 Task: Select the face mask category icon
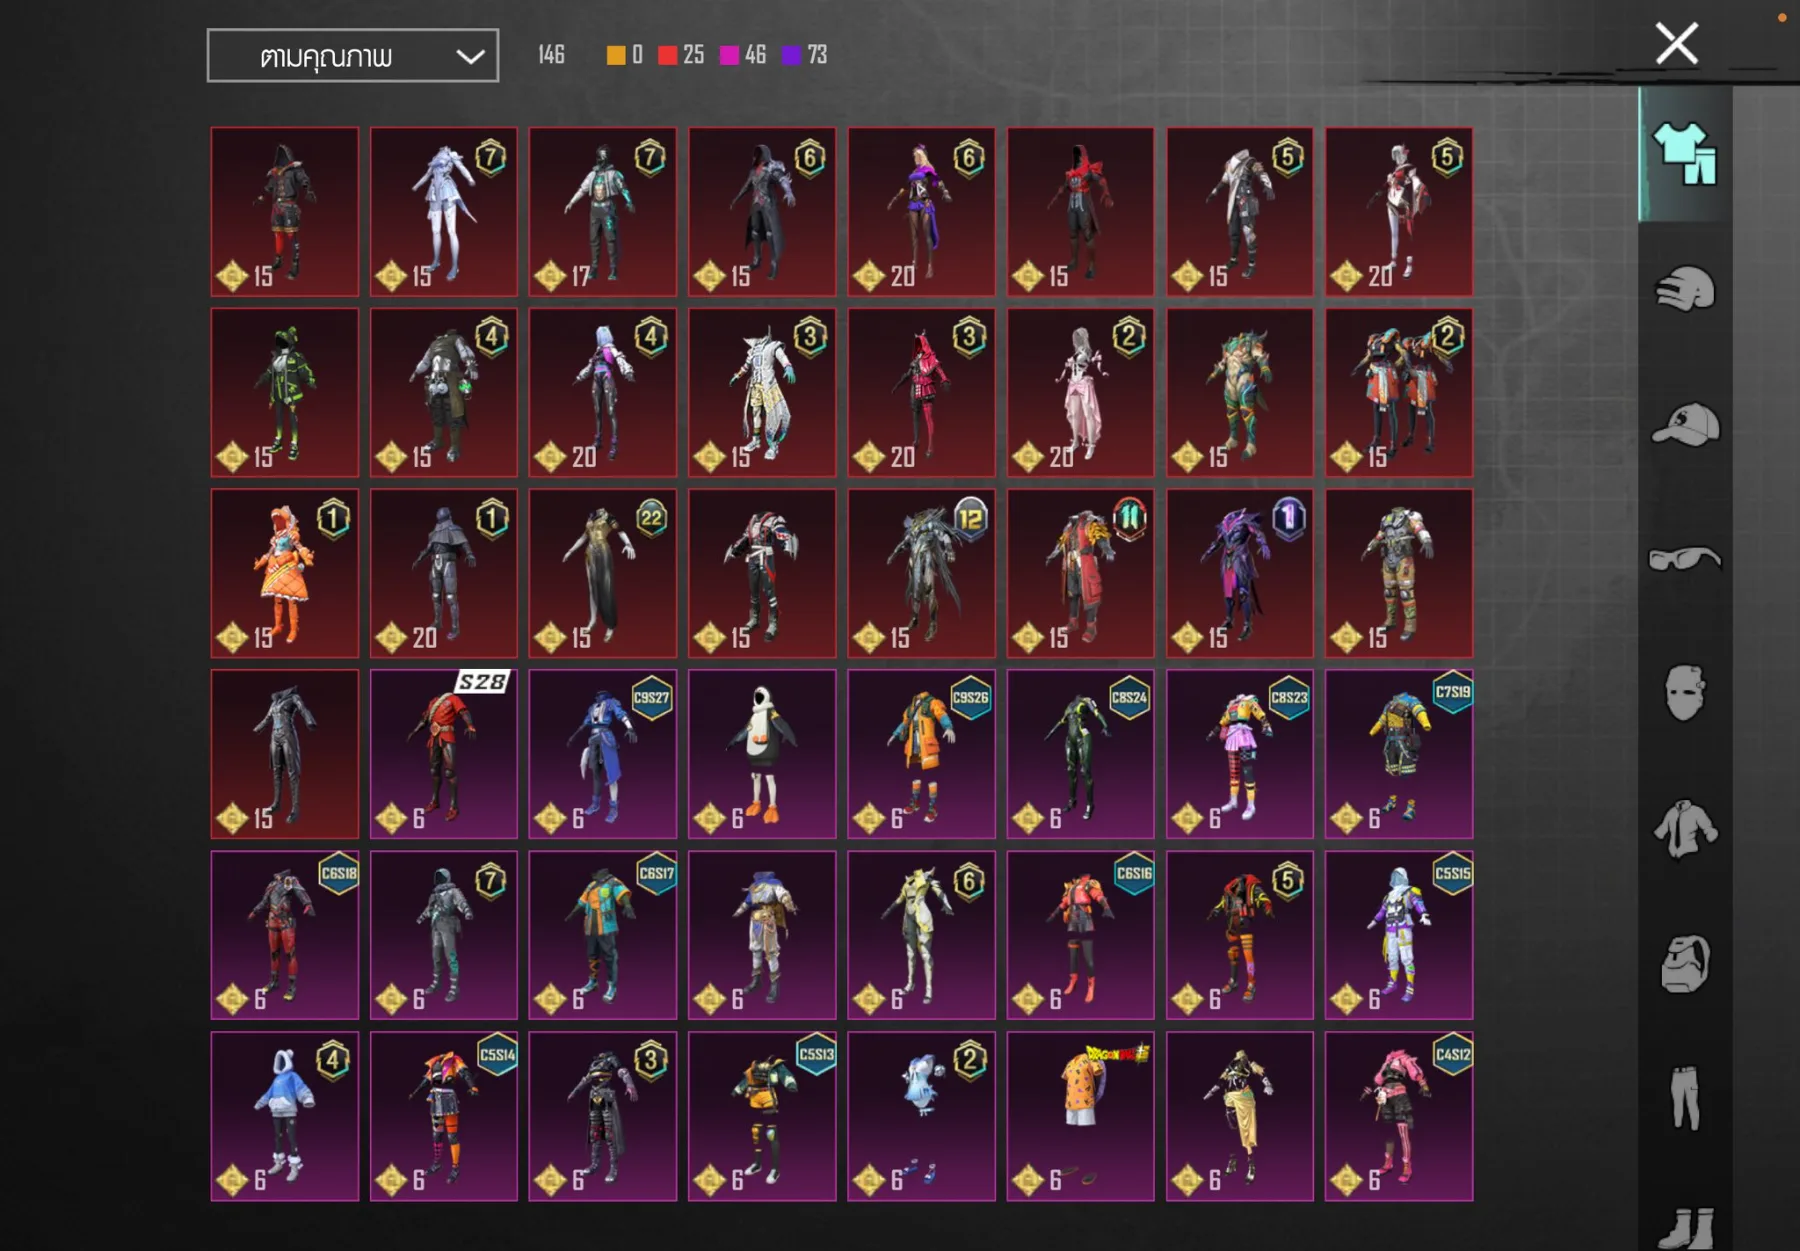pos(1685,692)
